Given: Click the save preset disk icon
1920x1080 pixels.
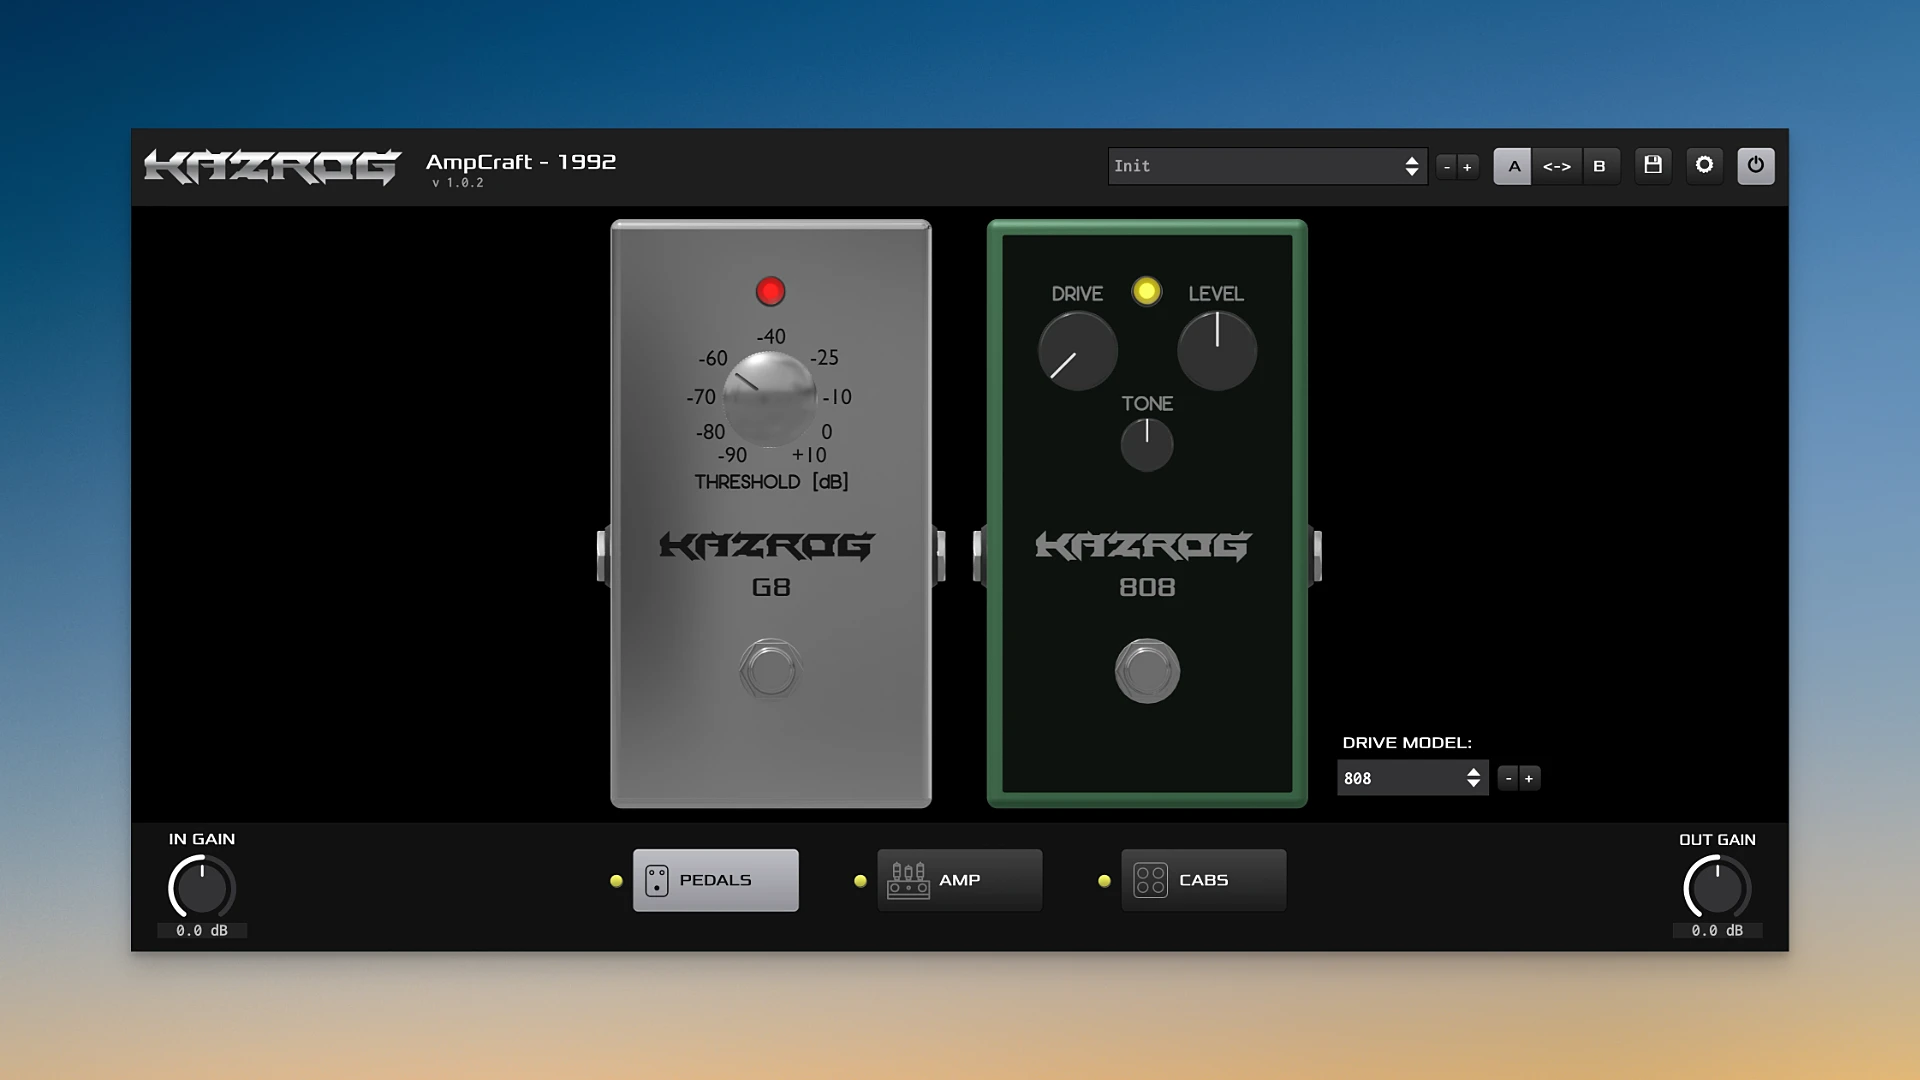Looking at the screenshot, I should pyautogui.click(x=1653, y=166).
